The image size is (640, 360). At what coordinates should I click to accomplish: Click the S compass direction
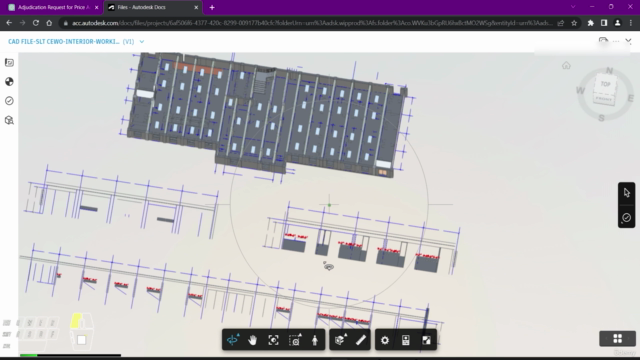point(601,118)
